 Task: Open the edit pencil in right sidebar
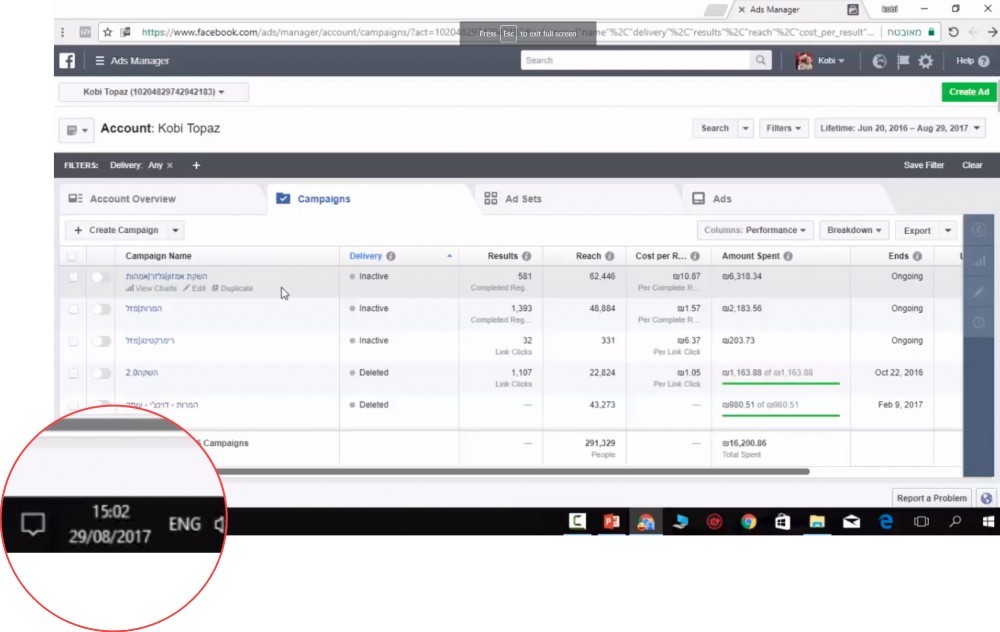[978, 292]
